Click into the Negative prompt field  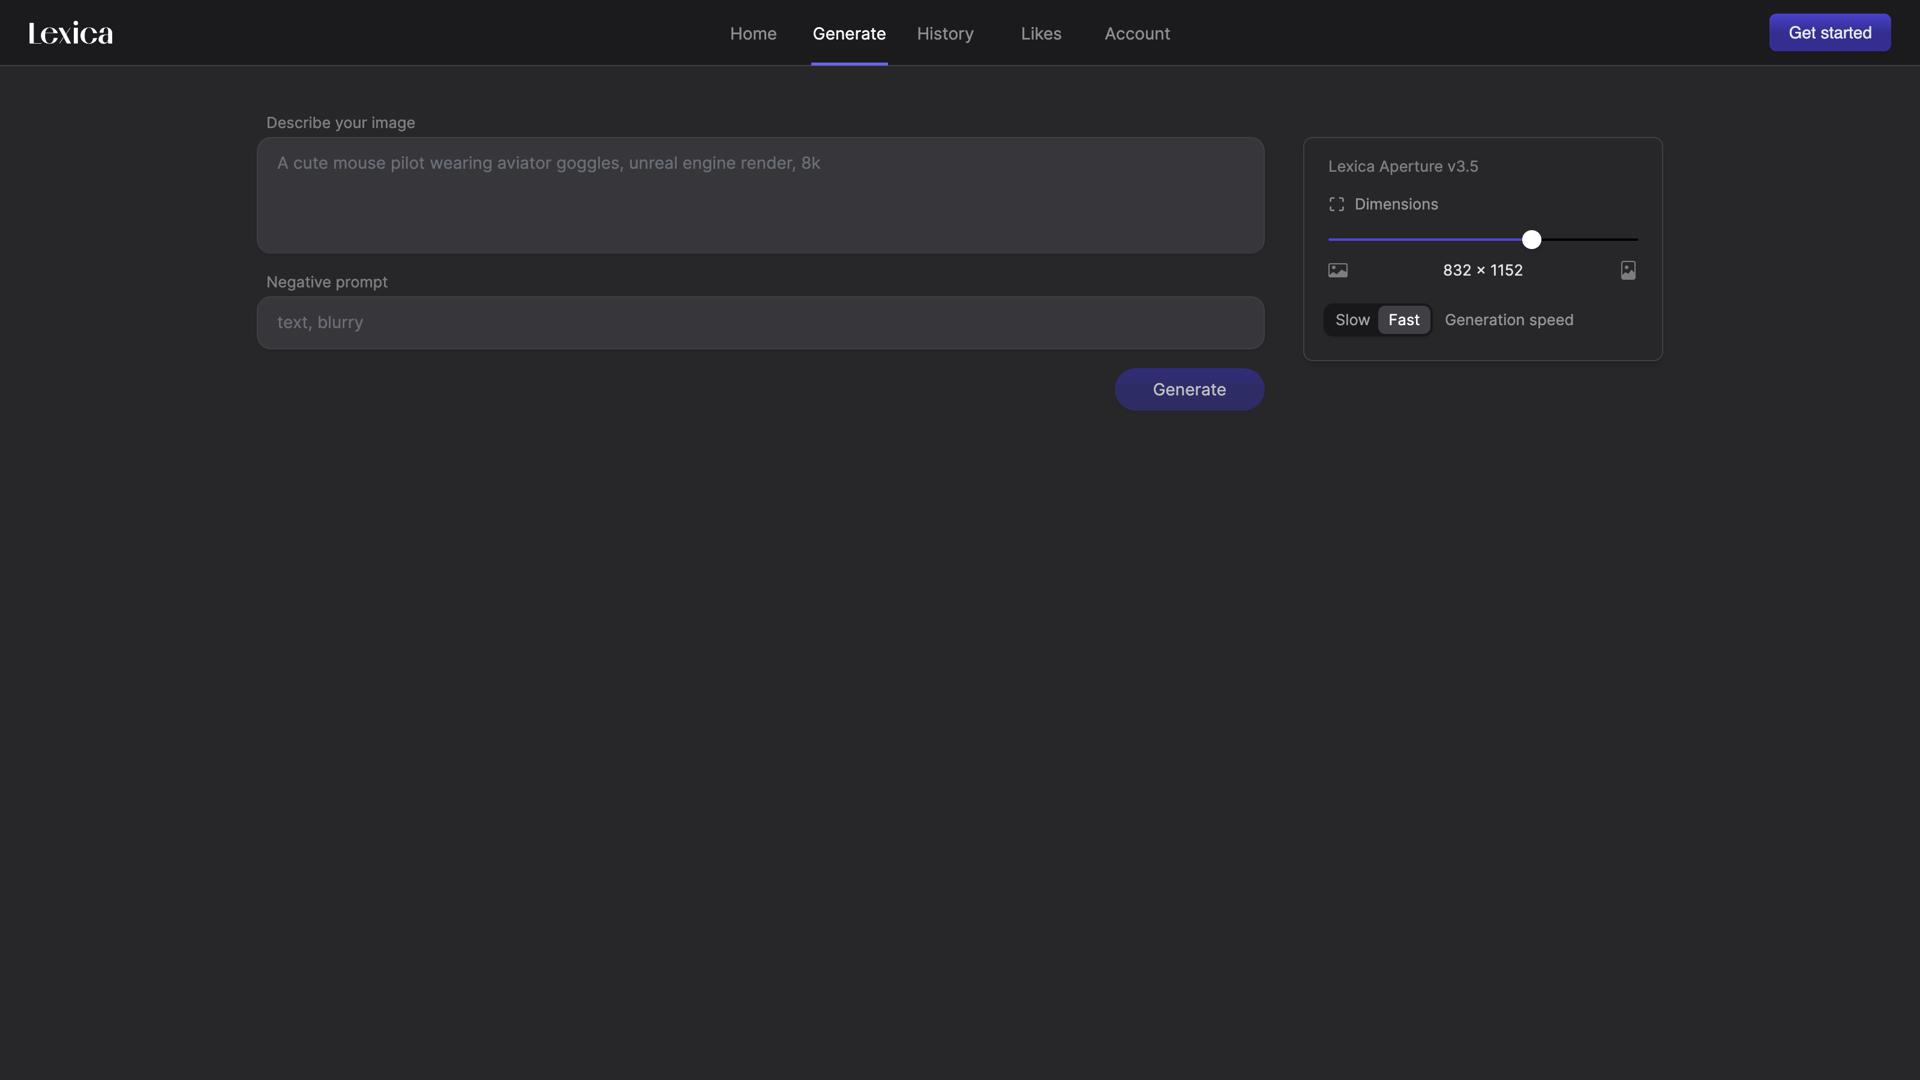click(x=760, y=322)
